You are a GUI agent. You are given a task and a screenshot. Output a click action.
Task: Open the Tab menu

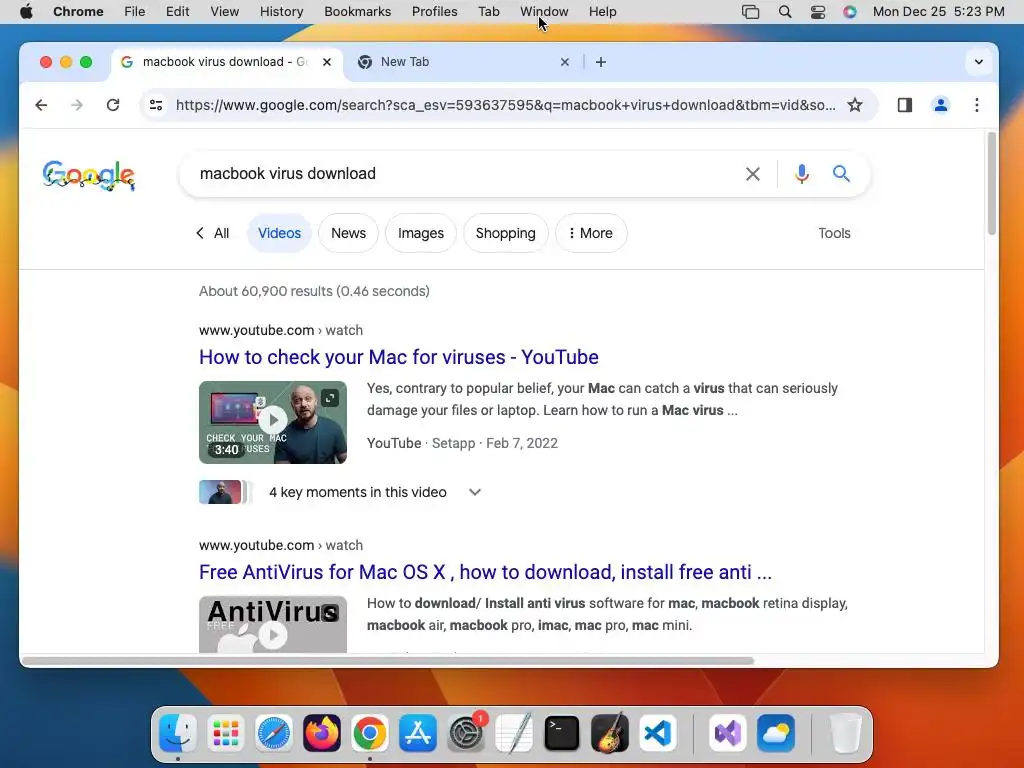488,12
